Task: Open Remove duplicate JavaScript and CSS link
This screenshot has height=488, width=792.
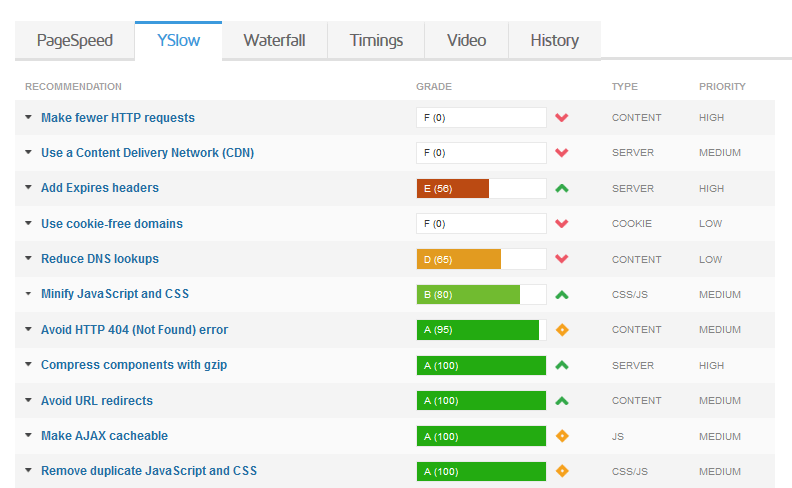Action: pyautogui.click(x=149, y=471)
